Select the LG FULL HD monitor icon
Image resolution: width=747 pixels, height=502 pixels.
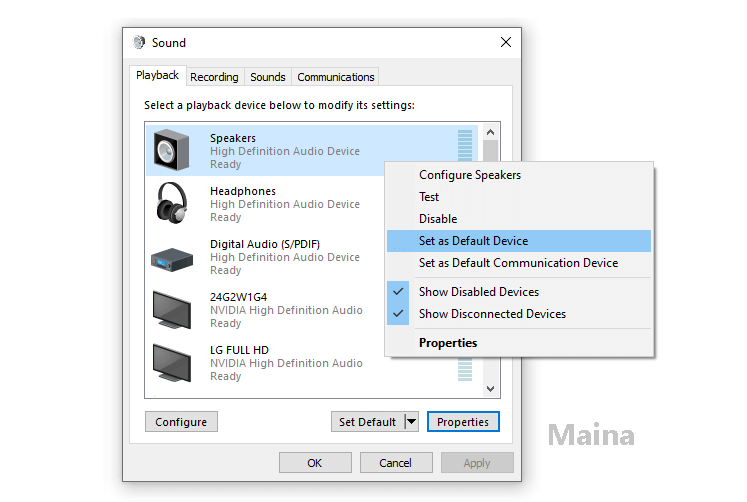tap(172, 362)
